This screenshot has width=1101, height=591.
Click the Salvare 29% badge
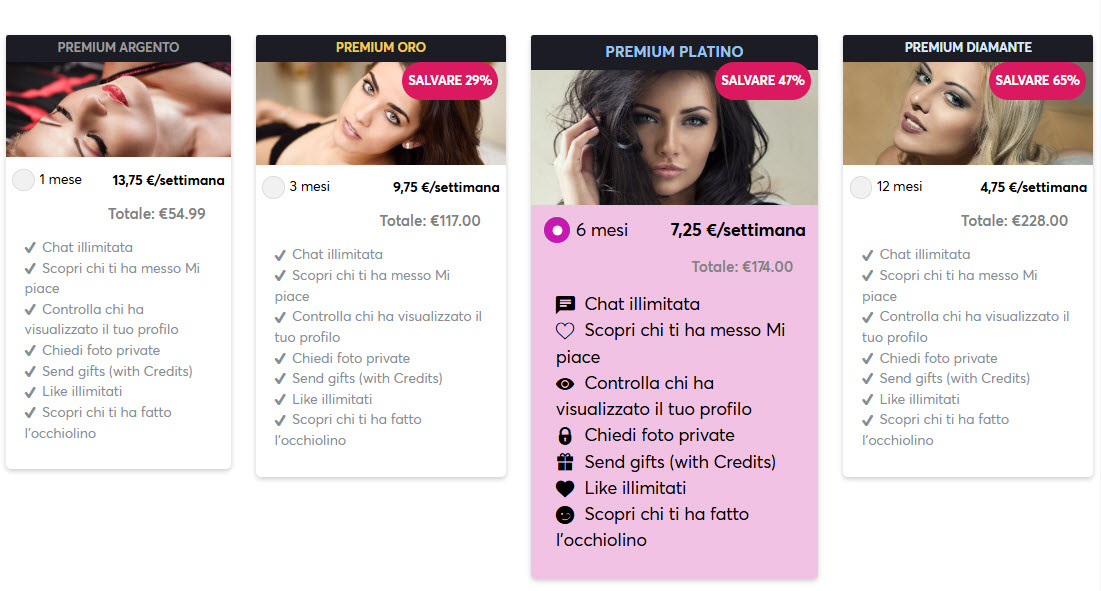point(450,80)
